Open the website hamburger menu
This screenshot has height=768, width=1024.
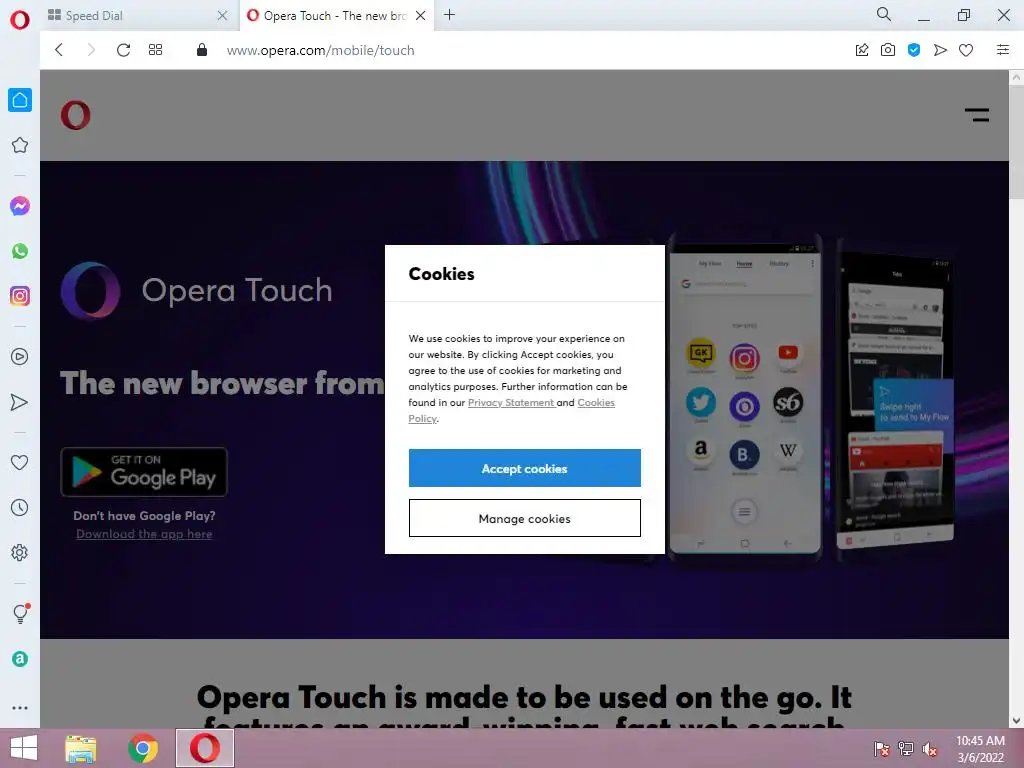[977, 115]
